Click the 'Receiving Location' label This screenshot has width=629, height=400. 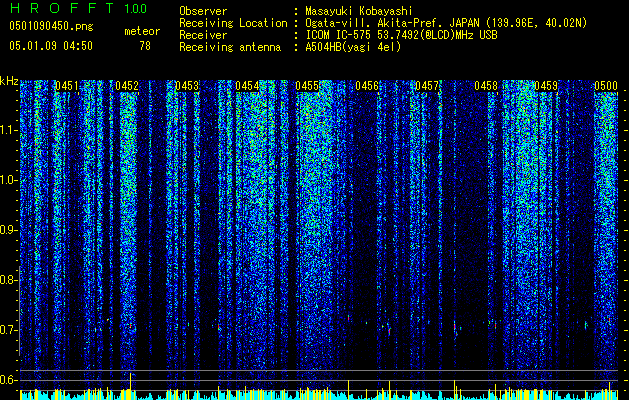tap(233, 23)
